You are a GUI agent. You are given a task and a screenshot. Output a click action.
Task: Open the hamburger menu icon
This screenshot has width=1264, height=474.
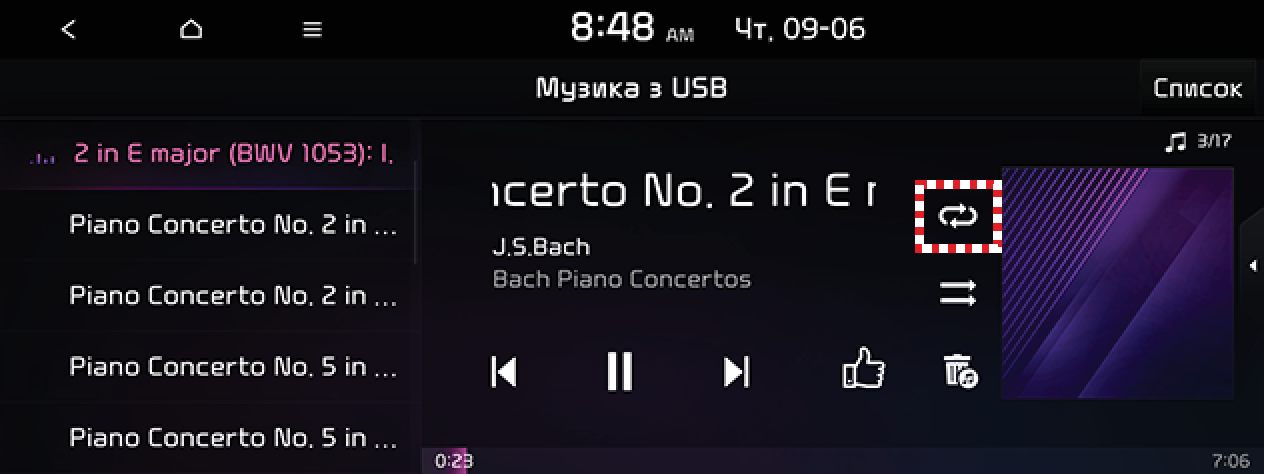tap(312, 30)
